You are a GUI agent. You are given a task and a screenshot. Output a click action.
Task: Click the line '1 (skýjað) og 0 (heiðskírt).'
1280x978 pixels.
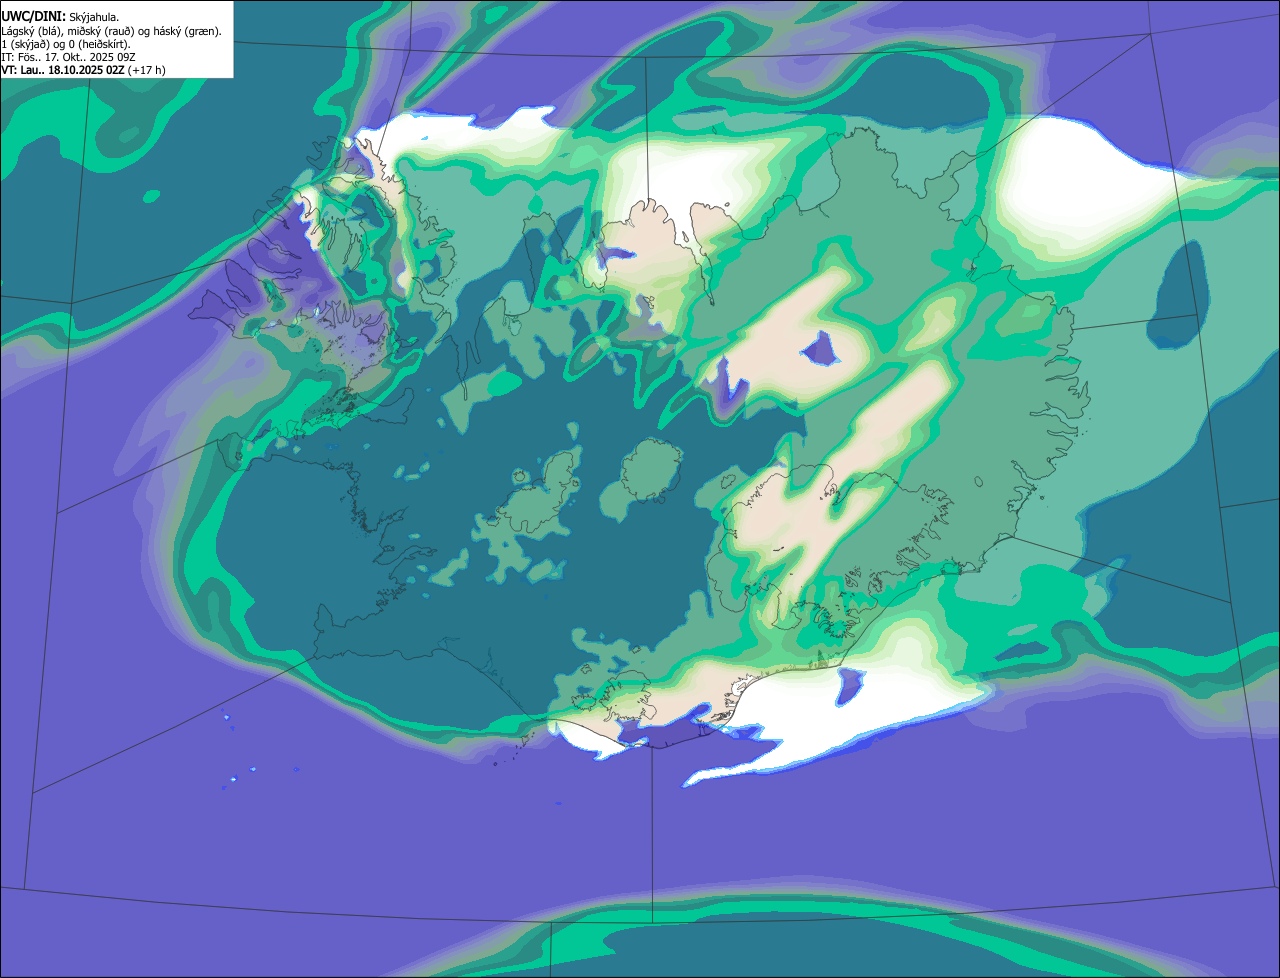tap(66, 44)
